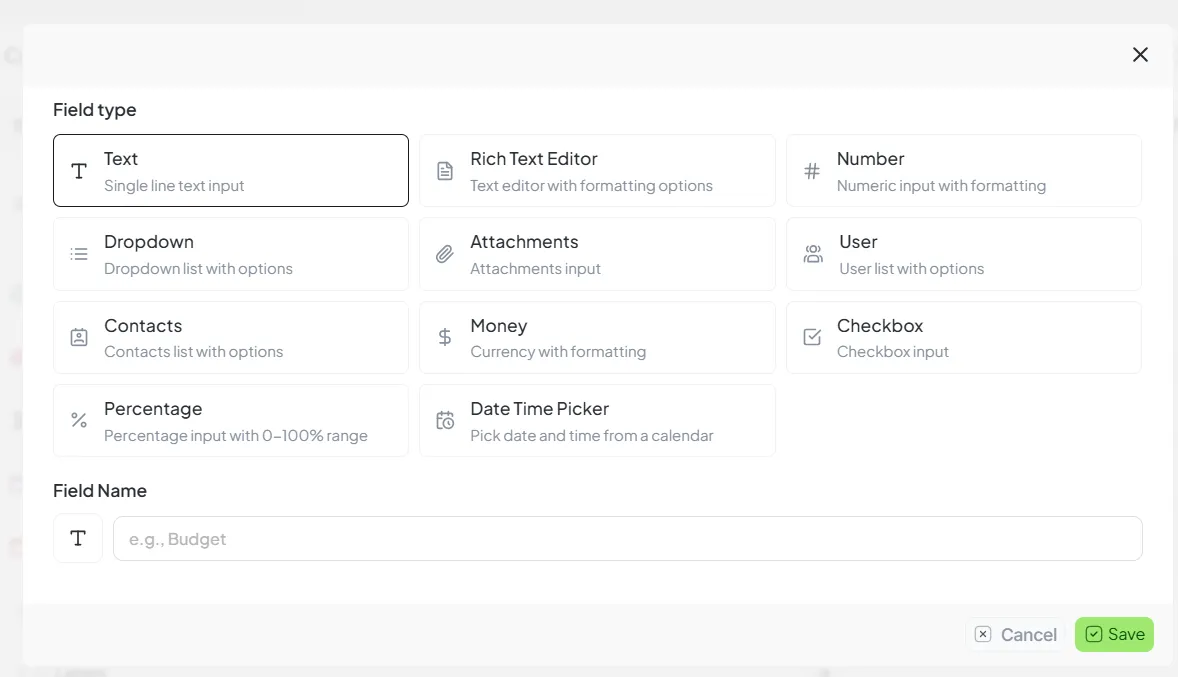
Task: Click the dollar icon on the Money tile
Action: click(x=444, y=337)
